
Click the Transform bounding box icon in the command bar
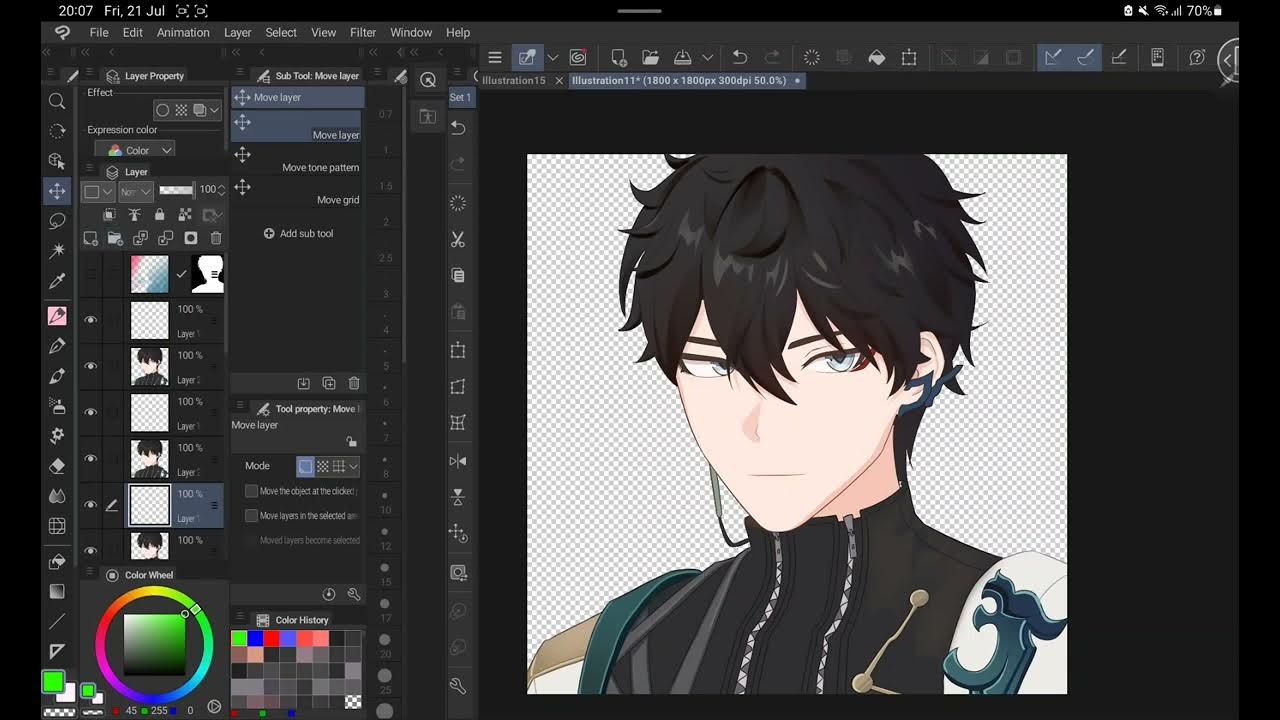(909, 58)
